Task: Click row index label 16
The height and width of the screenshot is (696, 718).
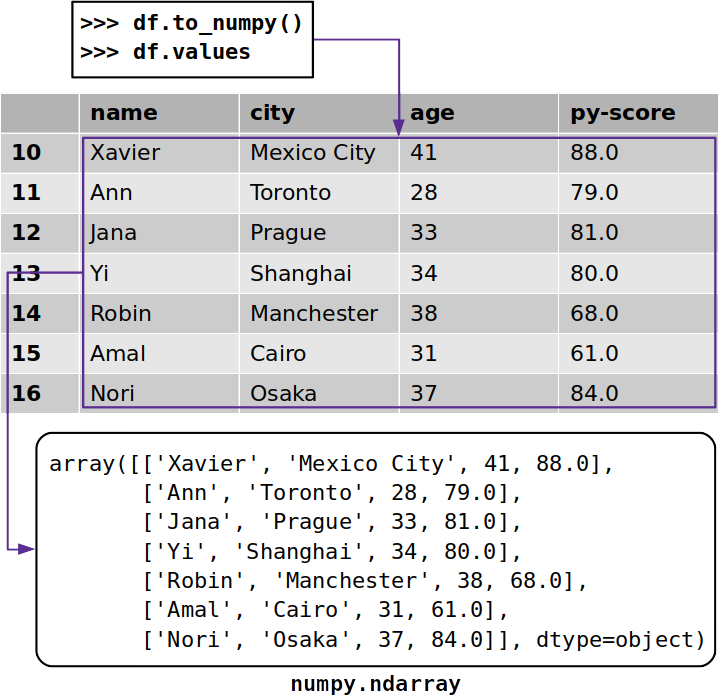Action: 27,393
